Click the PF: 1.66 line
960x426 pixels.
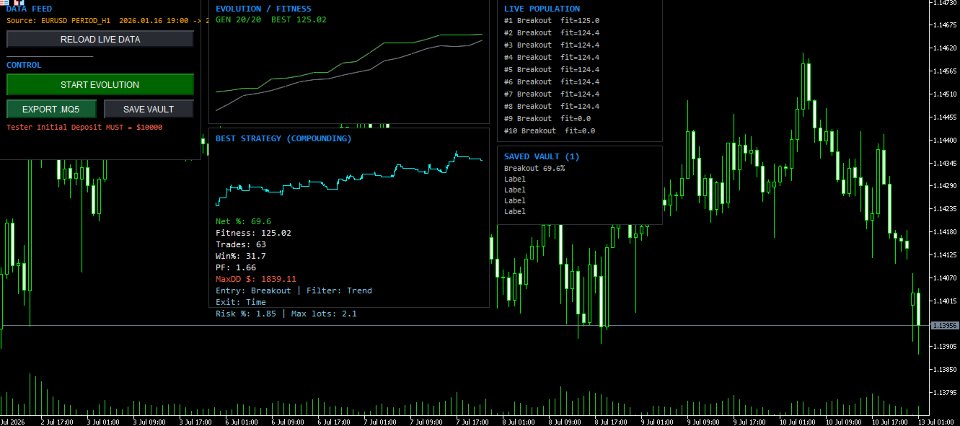click(236, 267)
